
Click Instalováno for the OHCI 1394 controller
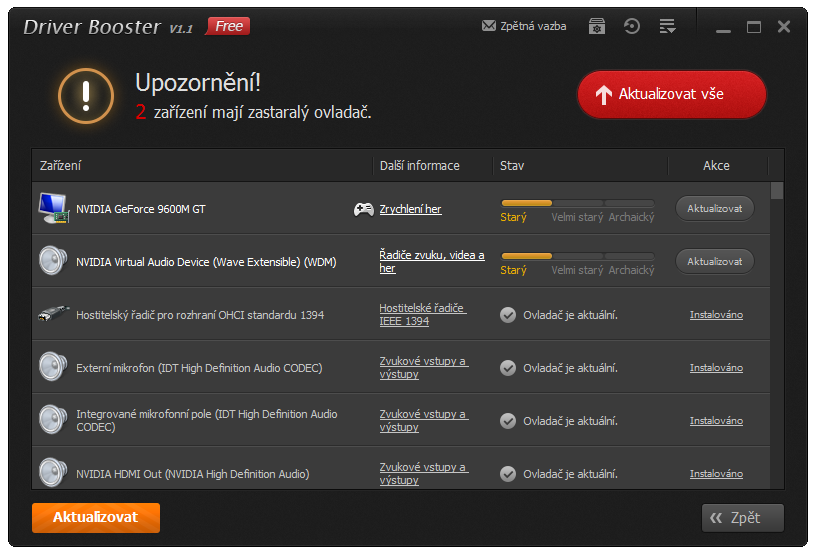click(716, 314)
